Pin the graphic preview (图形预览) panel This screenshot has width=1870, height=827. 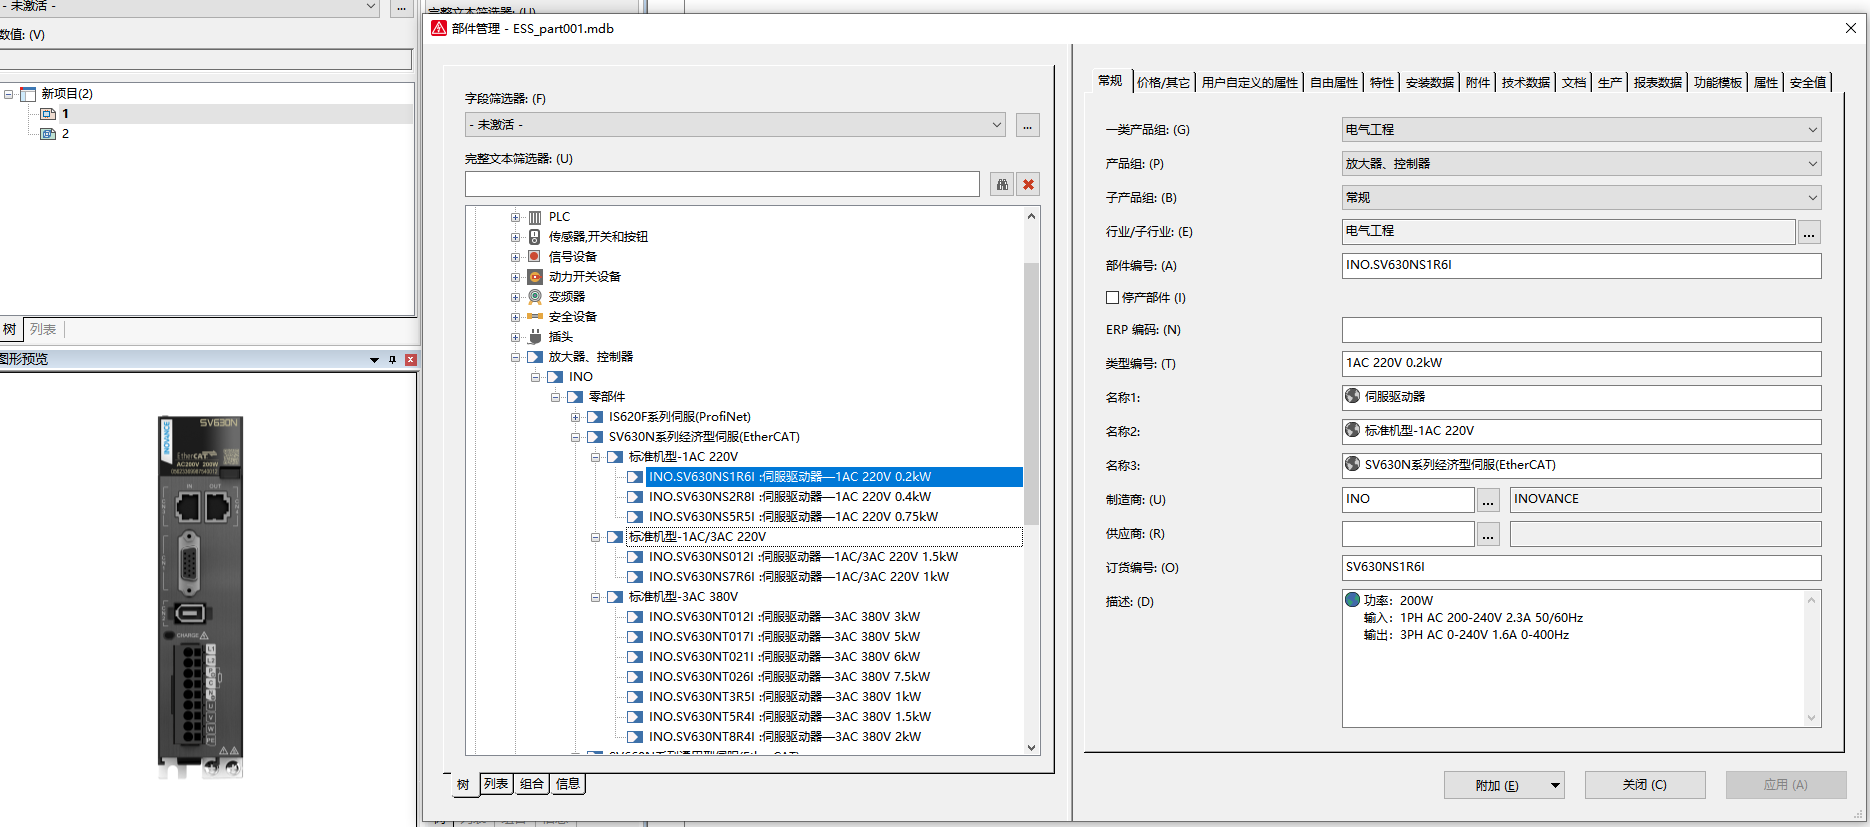(x=392, y=360)
